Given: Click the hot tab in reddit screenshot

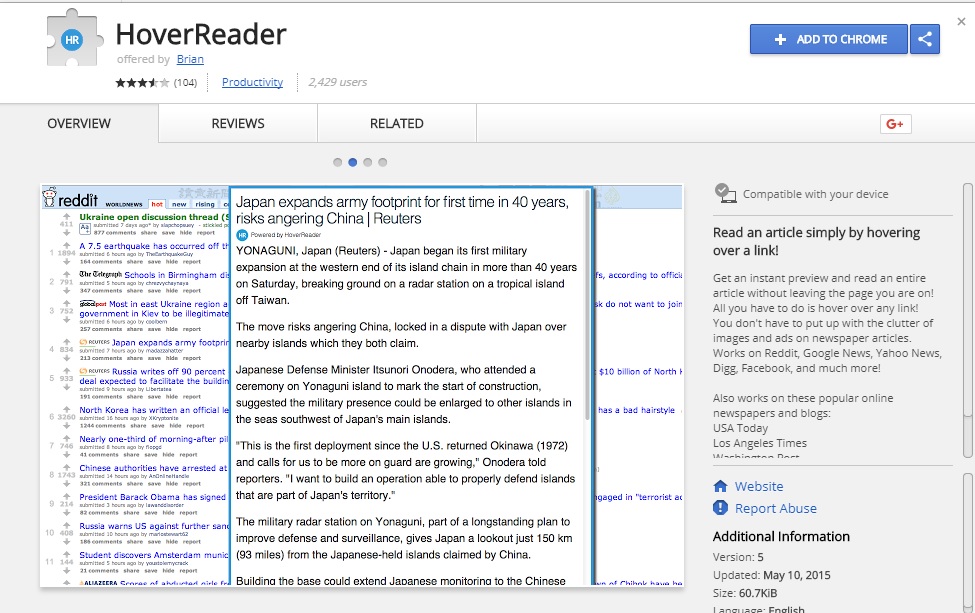Looking at the screenshot, I should pyautogui.click(x=157, y=204).
